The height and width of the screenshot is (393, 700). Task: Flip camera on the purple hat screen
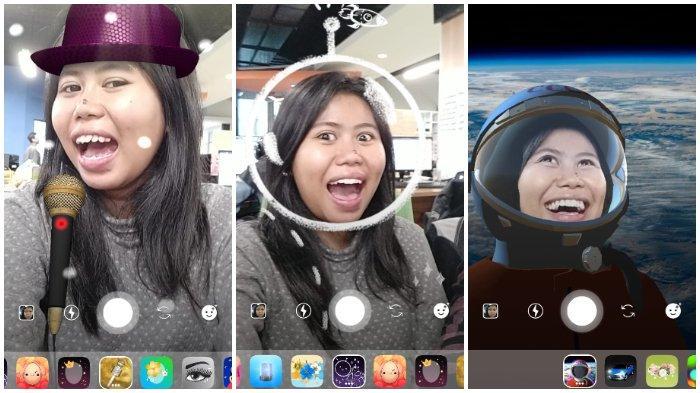pos(164,312)
